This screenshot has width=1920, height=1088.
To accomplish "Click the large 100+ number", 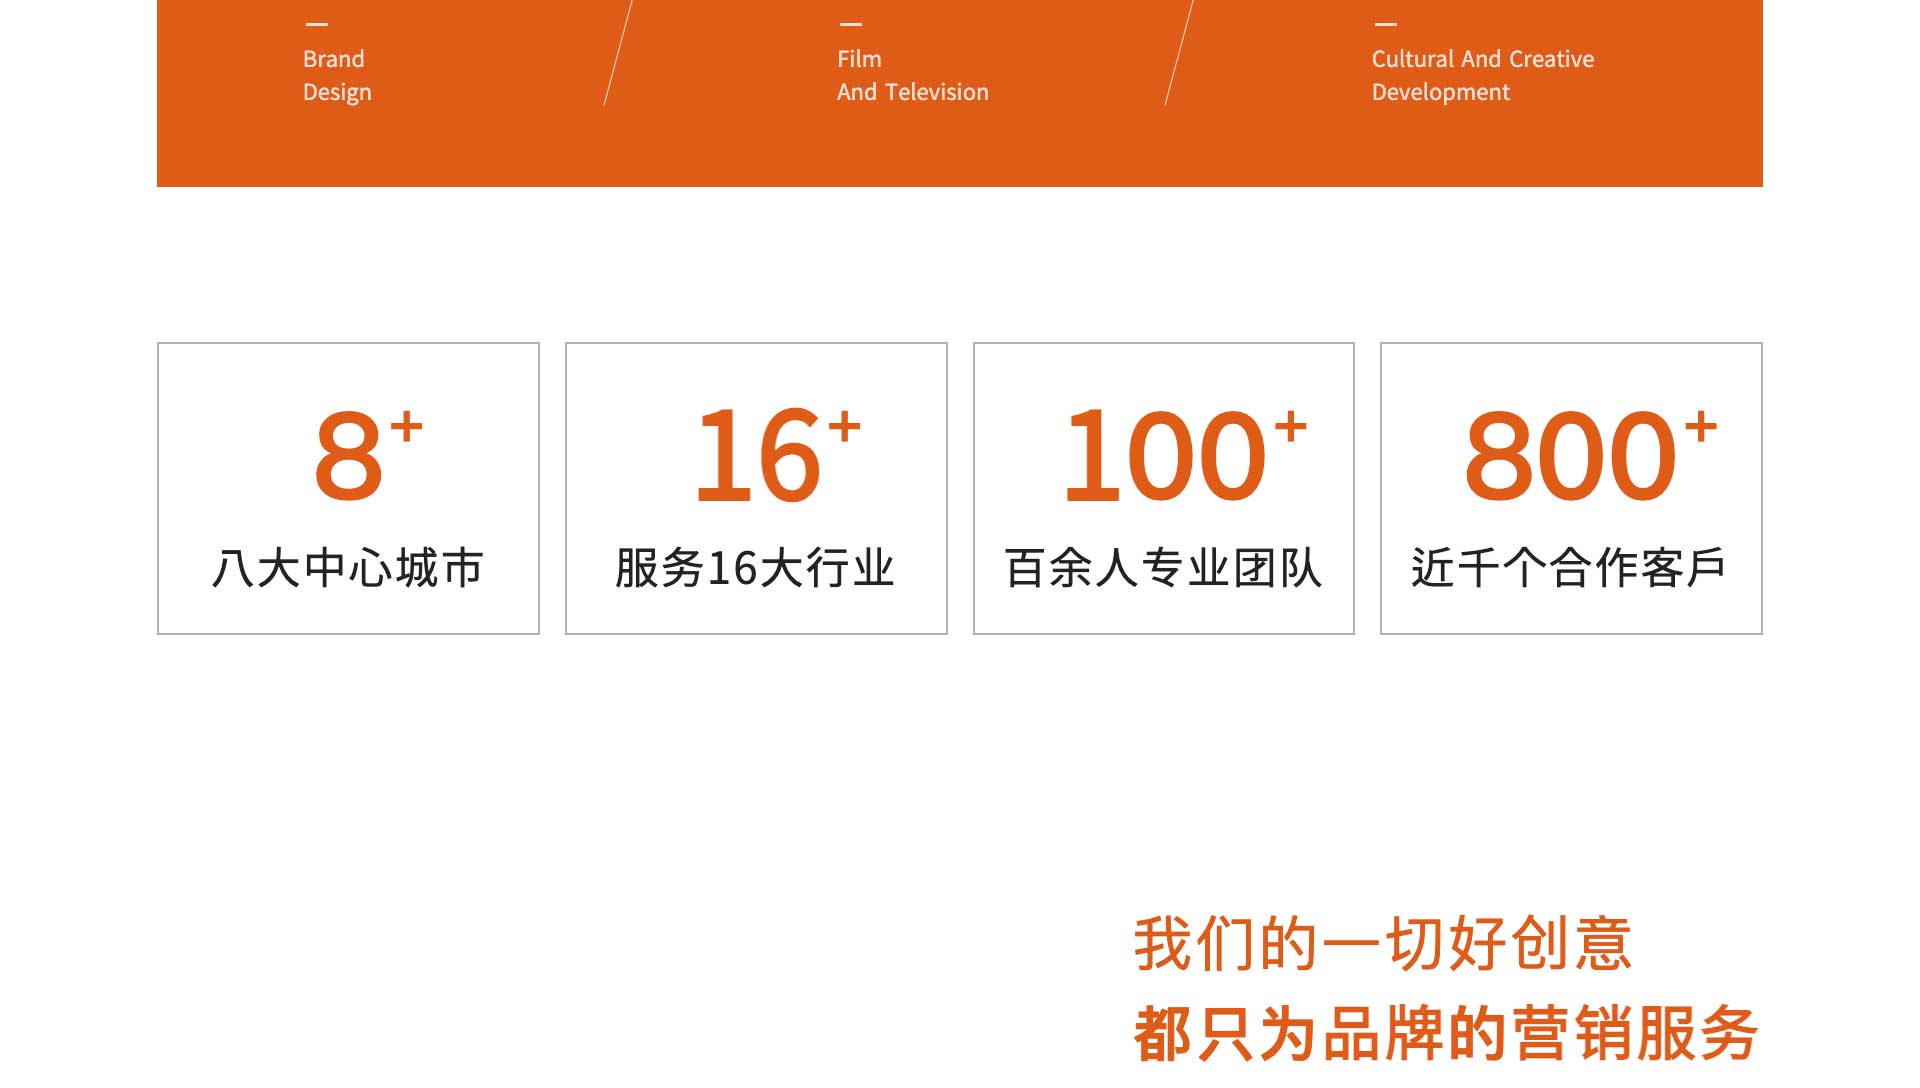I will [x=1185, y=454].
